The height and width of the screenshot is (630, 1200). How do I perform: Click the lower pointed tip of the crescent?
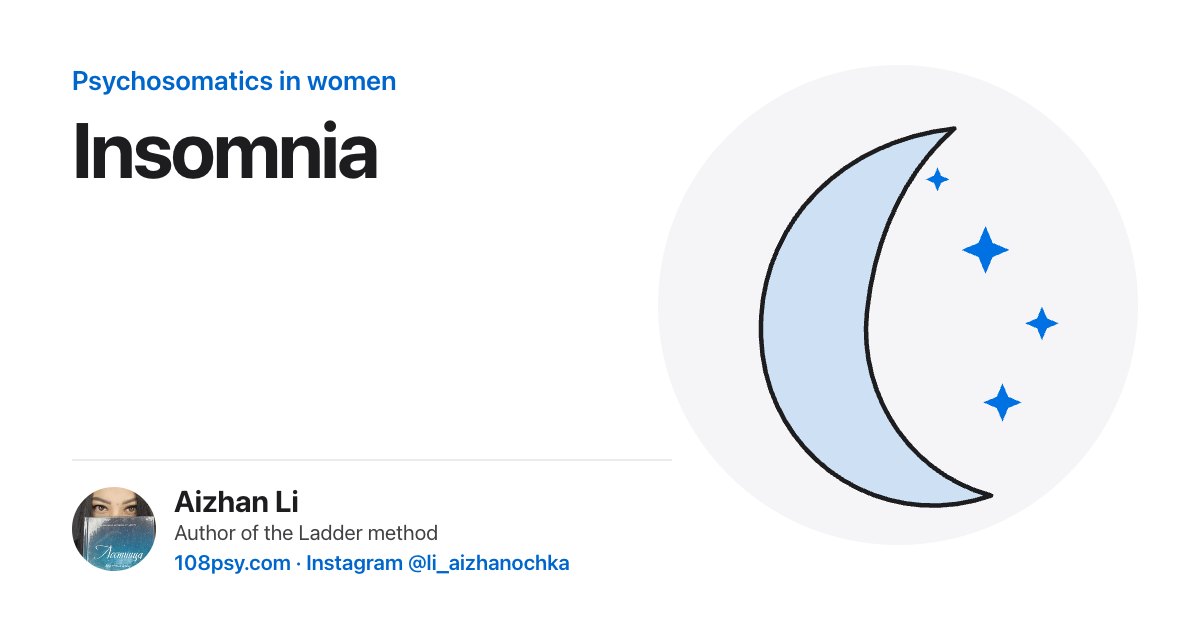tap(985, 495)
